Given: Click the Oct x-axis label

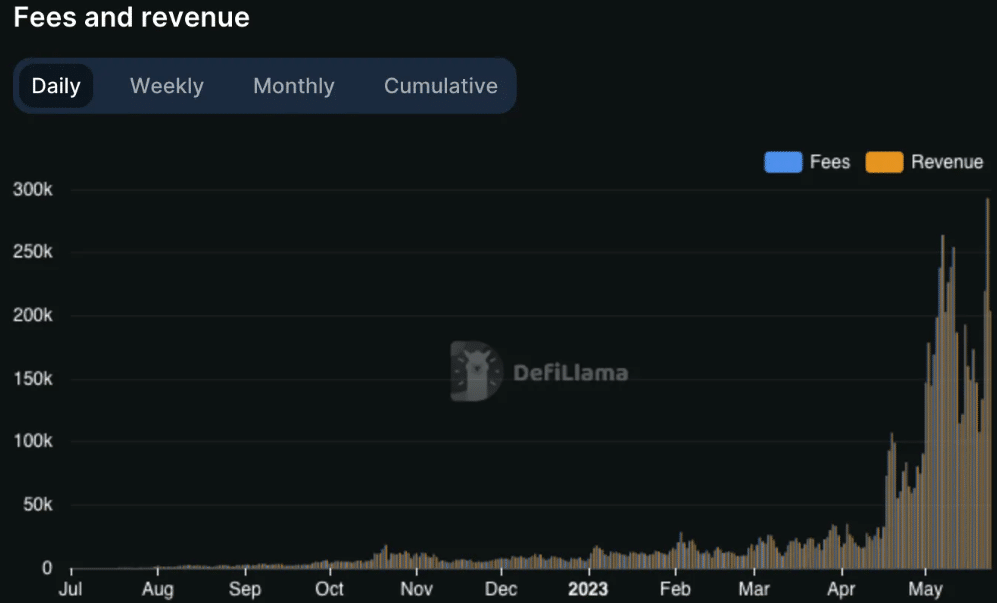Looking at the screenshot, I should click(x=329, y=589).
